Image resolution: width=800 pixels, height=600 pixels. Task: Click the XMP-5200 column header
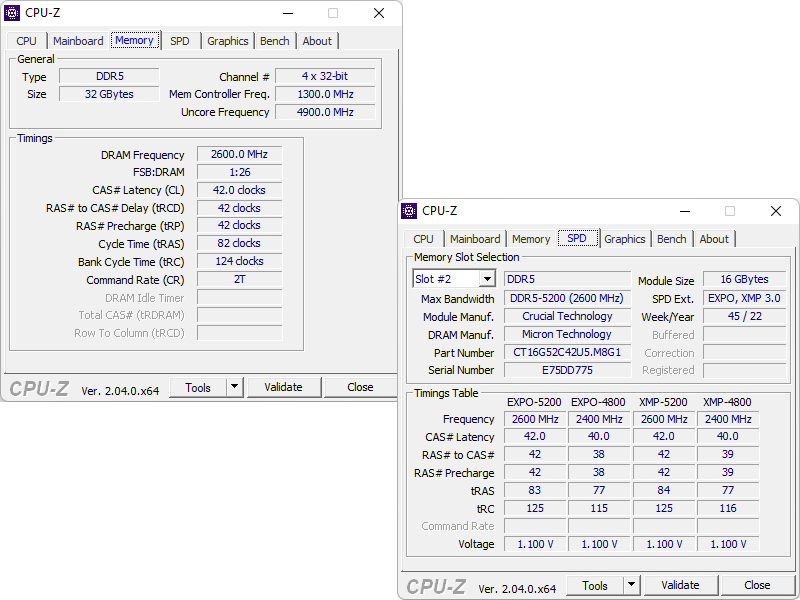(x=663, y=402)
